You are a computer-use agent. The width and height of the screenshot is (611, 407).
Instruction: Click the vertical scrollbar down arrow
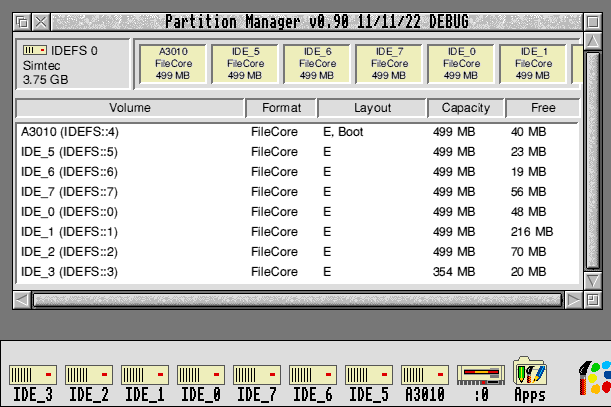coord(593,281)
